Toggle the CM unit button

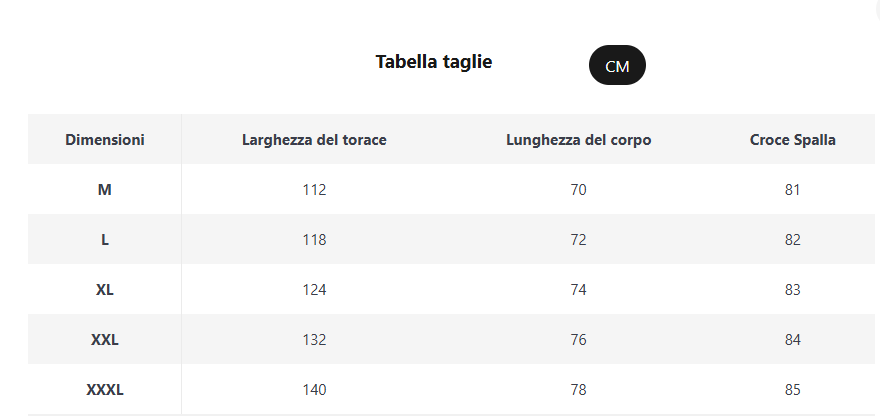point(617,65)
